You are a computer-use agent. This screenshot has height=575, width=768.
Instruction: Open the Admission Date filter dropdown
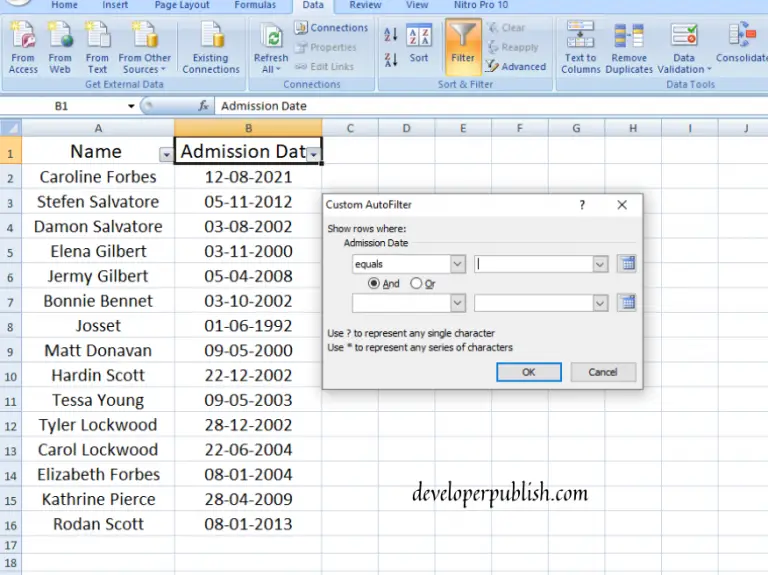[313, 155]
